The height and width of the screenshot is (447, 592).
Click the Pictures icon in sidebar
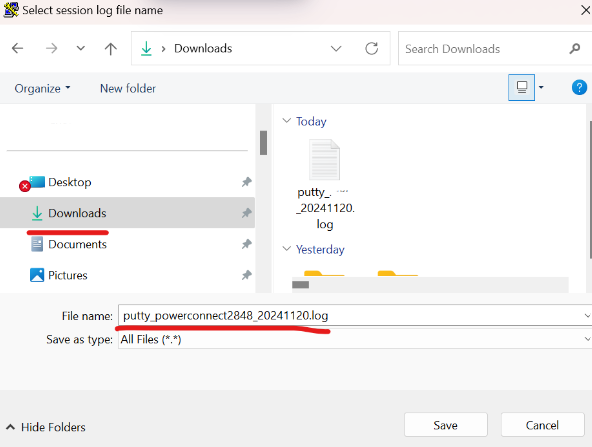(x=37, y=275)
